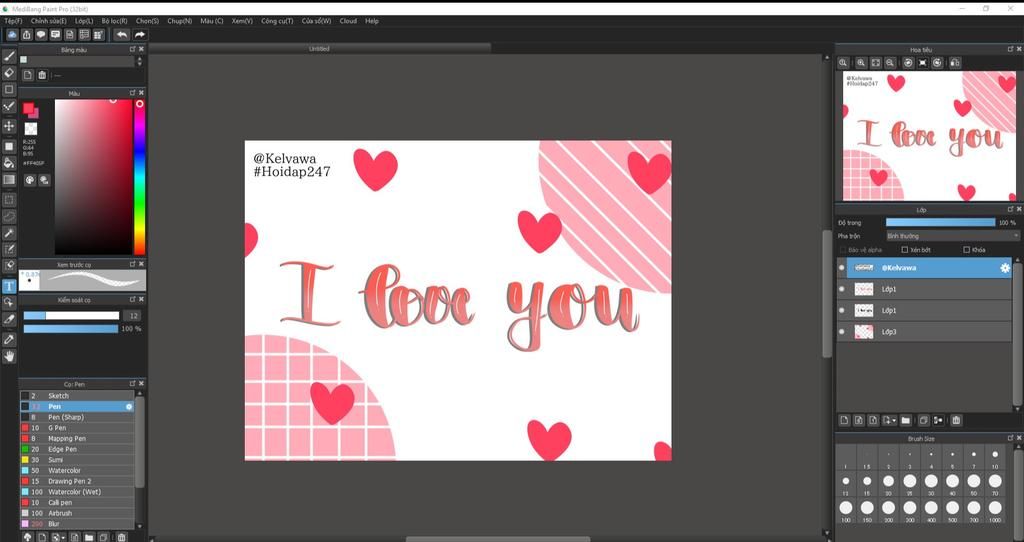Click new layer icon in layer panel
The width and height of the screenshot is (1024, 542).
coord(844,421)
